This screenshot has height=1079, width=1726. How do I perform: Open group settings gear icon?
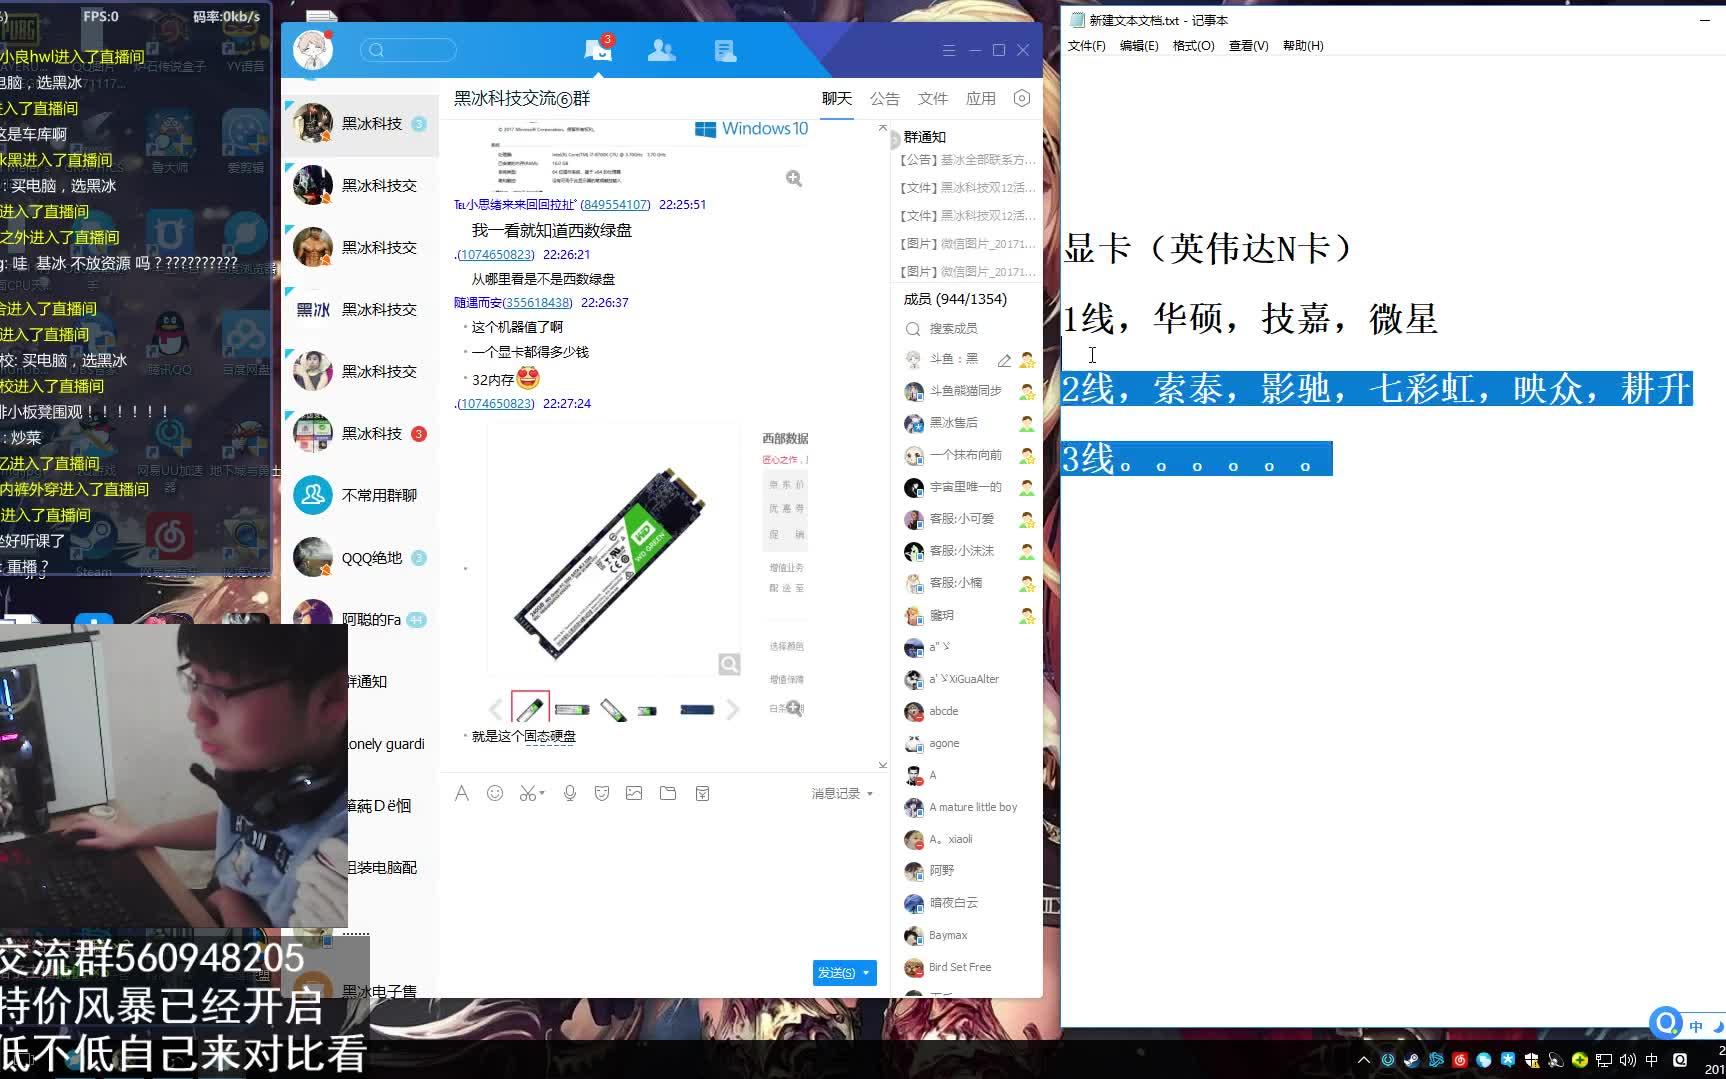point(1021,98)
